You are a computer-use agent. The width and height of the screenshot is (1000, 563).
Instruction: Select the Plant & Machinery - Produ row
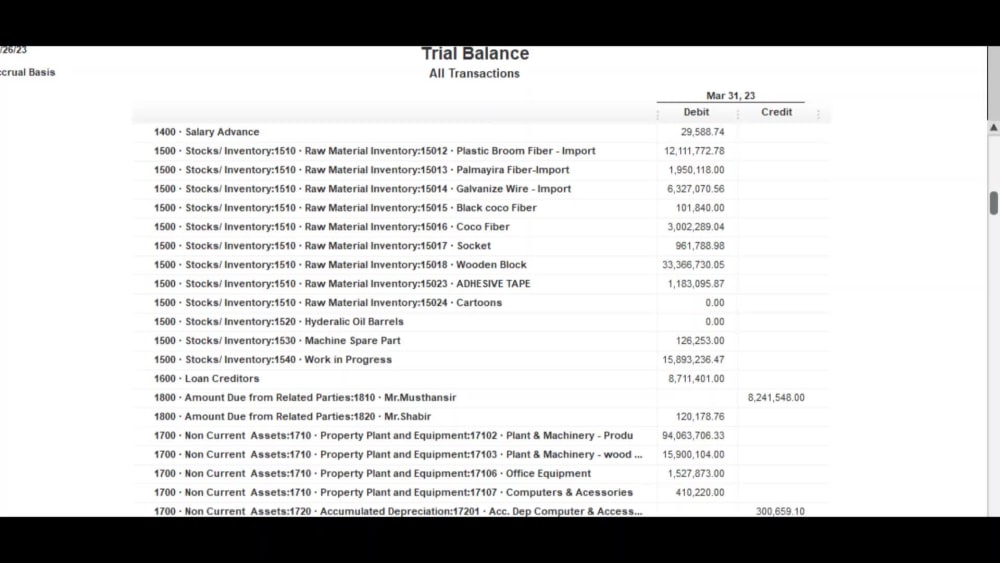coord(482,435)
